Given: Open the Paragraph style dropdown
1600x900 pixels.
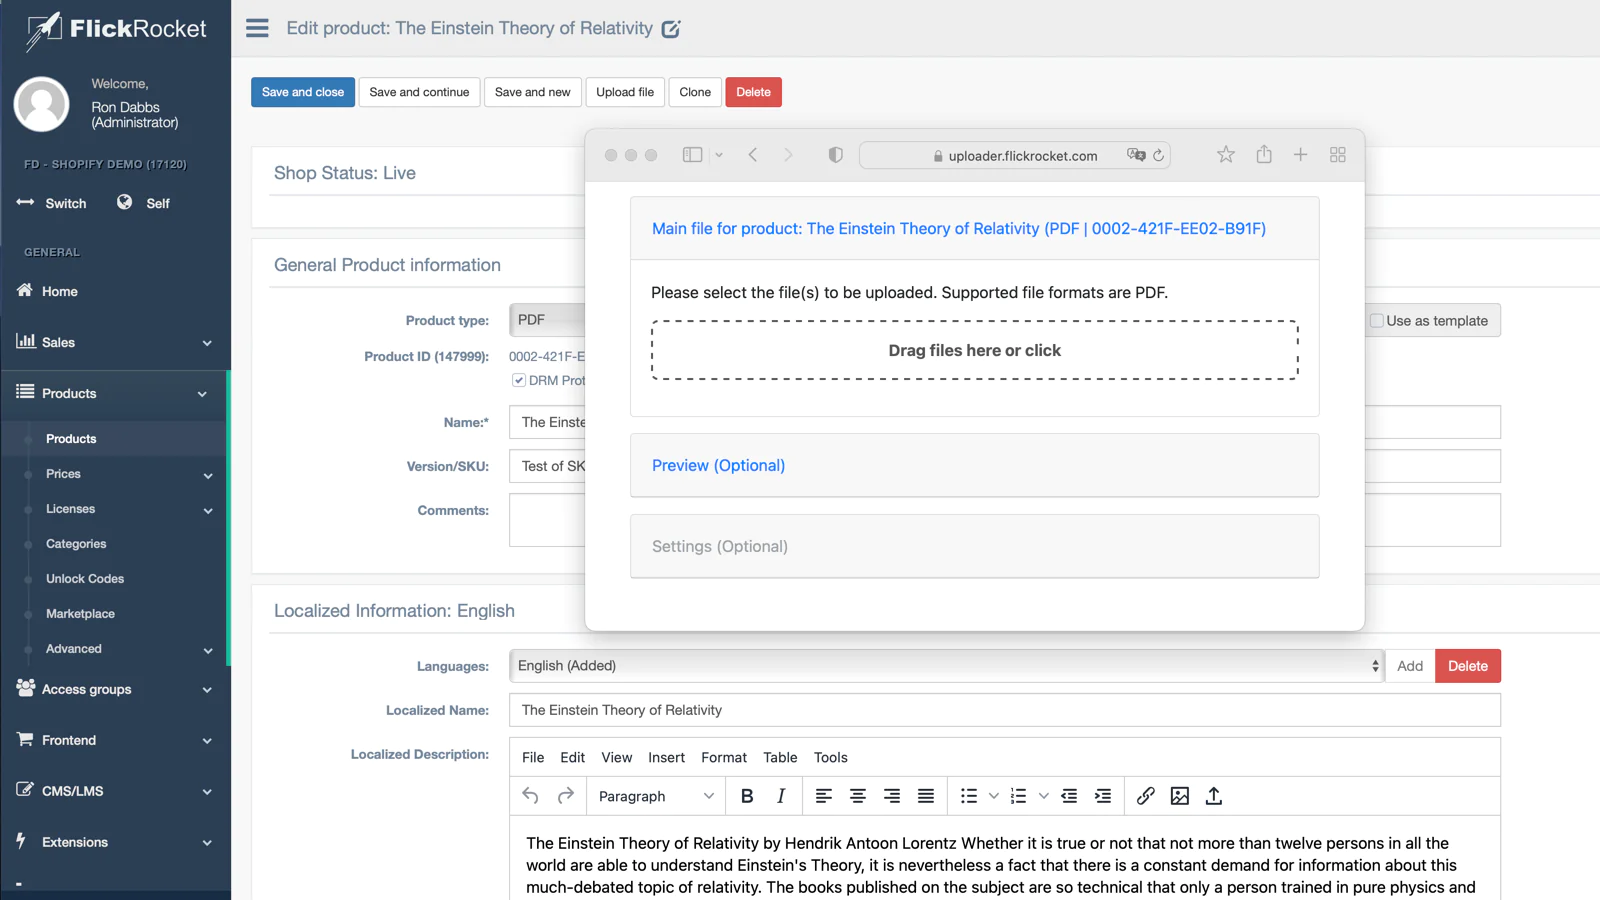Looking at the screenshot, I should (x=656, y=796).
